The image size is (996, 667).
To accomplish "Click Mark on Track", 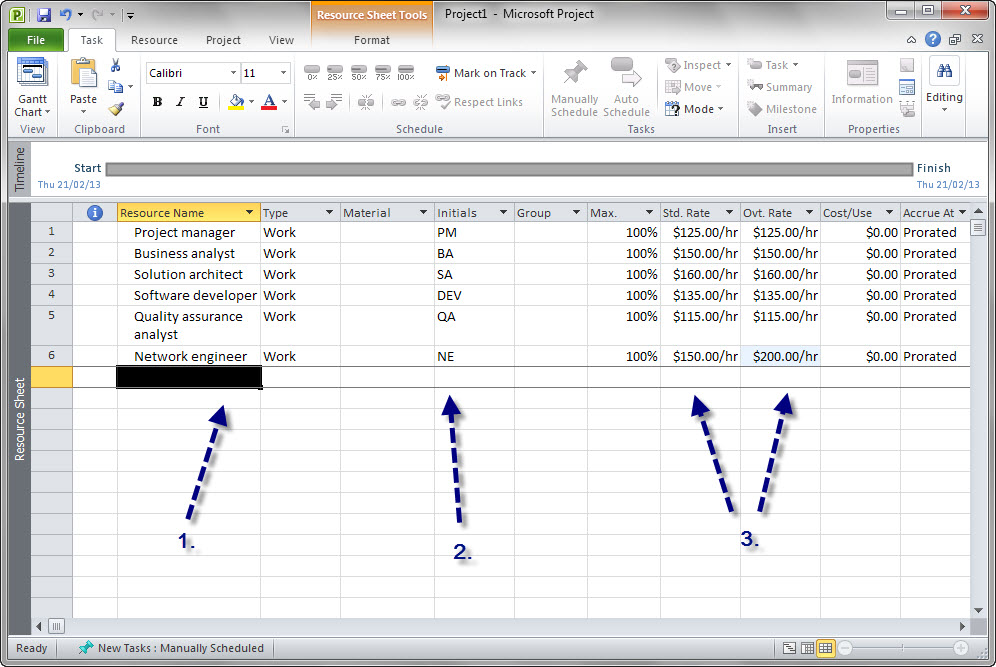I will tap(486, 72).
